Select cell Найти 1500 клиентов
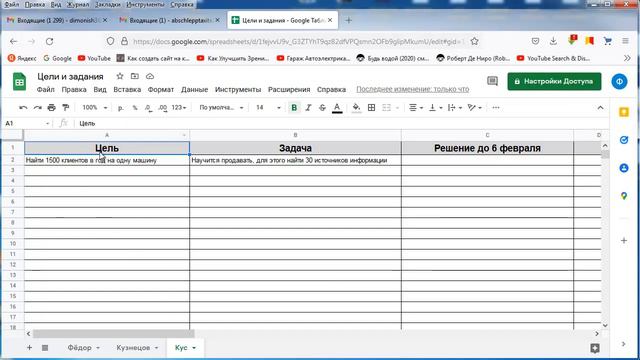The height and width of the screenshot is (360, 640). click(x=107, y=160)
